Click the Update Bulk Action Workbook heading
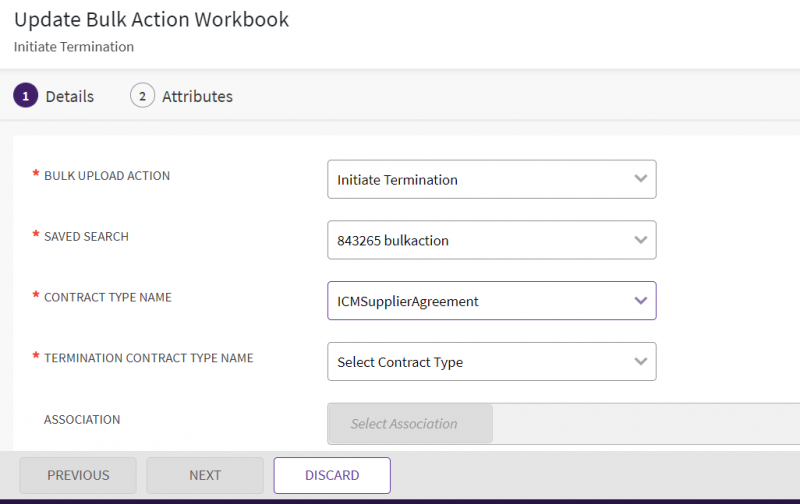This screenshot has width=800, height=504. 152,20
